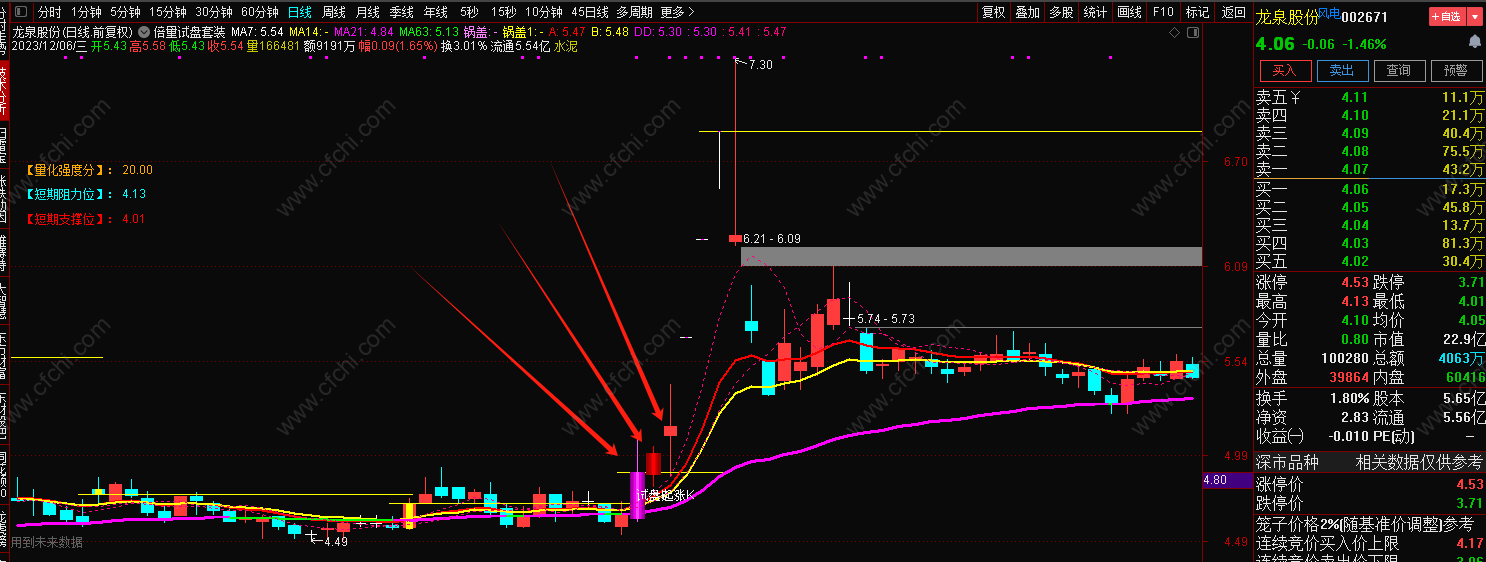The image size is (1486, 562).
Task: Click the 倍量试盘套装 indicator name
Action: tap(189, 32)
